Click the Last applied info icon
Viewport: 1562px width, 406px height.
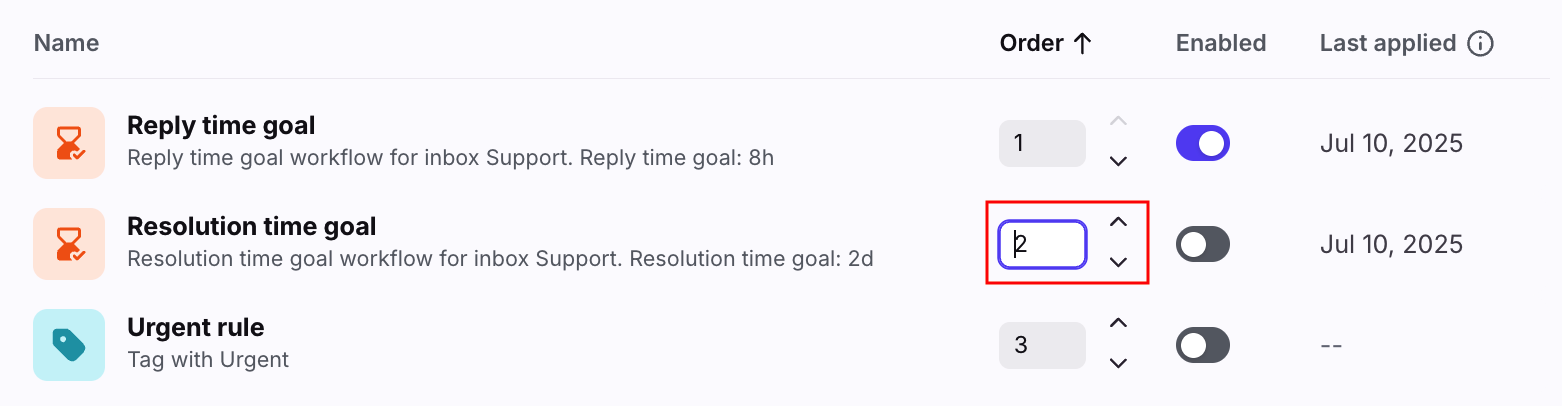click(1480, 43)
